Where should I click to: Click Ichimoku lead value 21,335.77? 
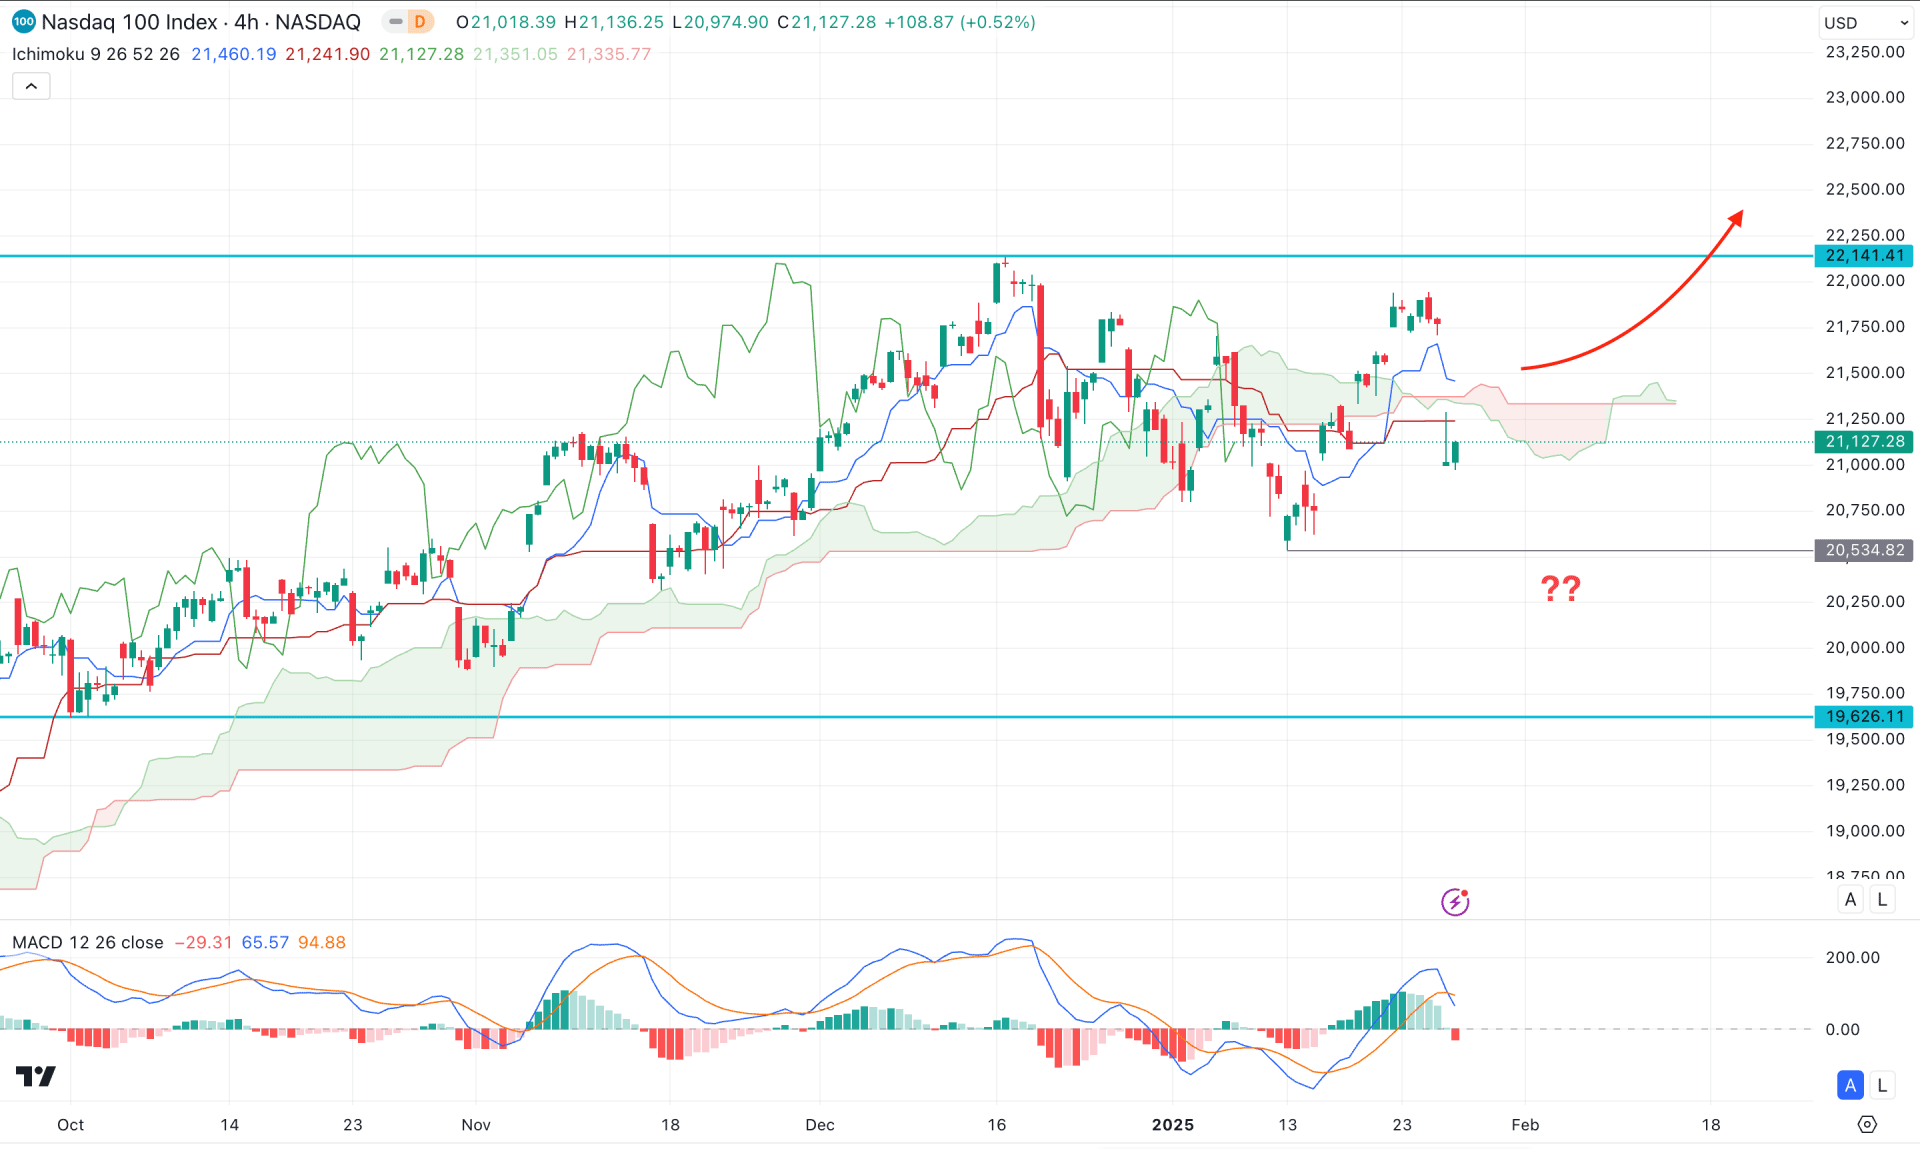click(x=609, y=54)
